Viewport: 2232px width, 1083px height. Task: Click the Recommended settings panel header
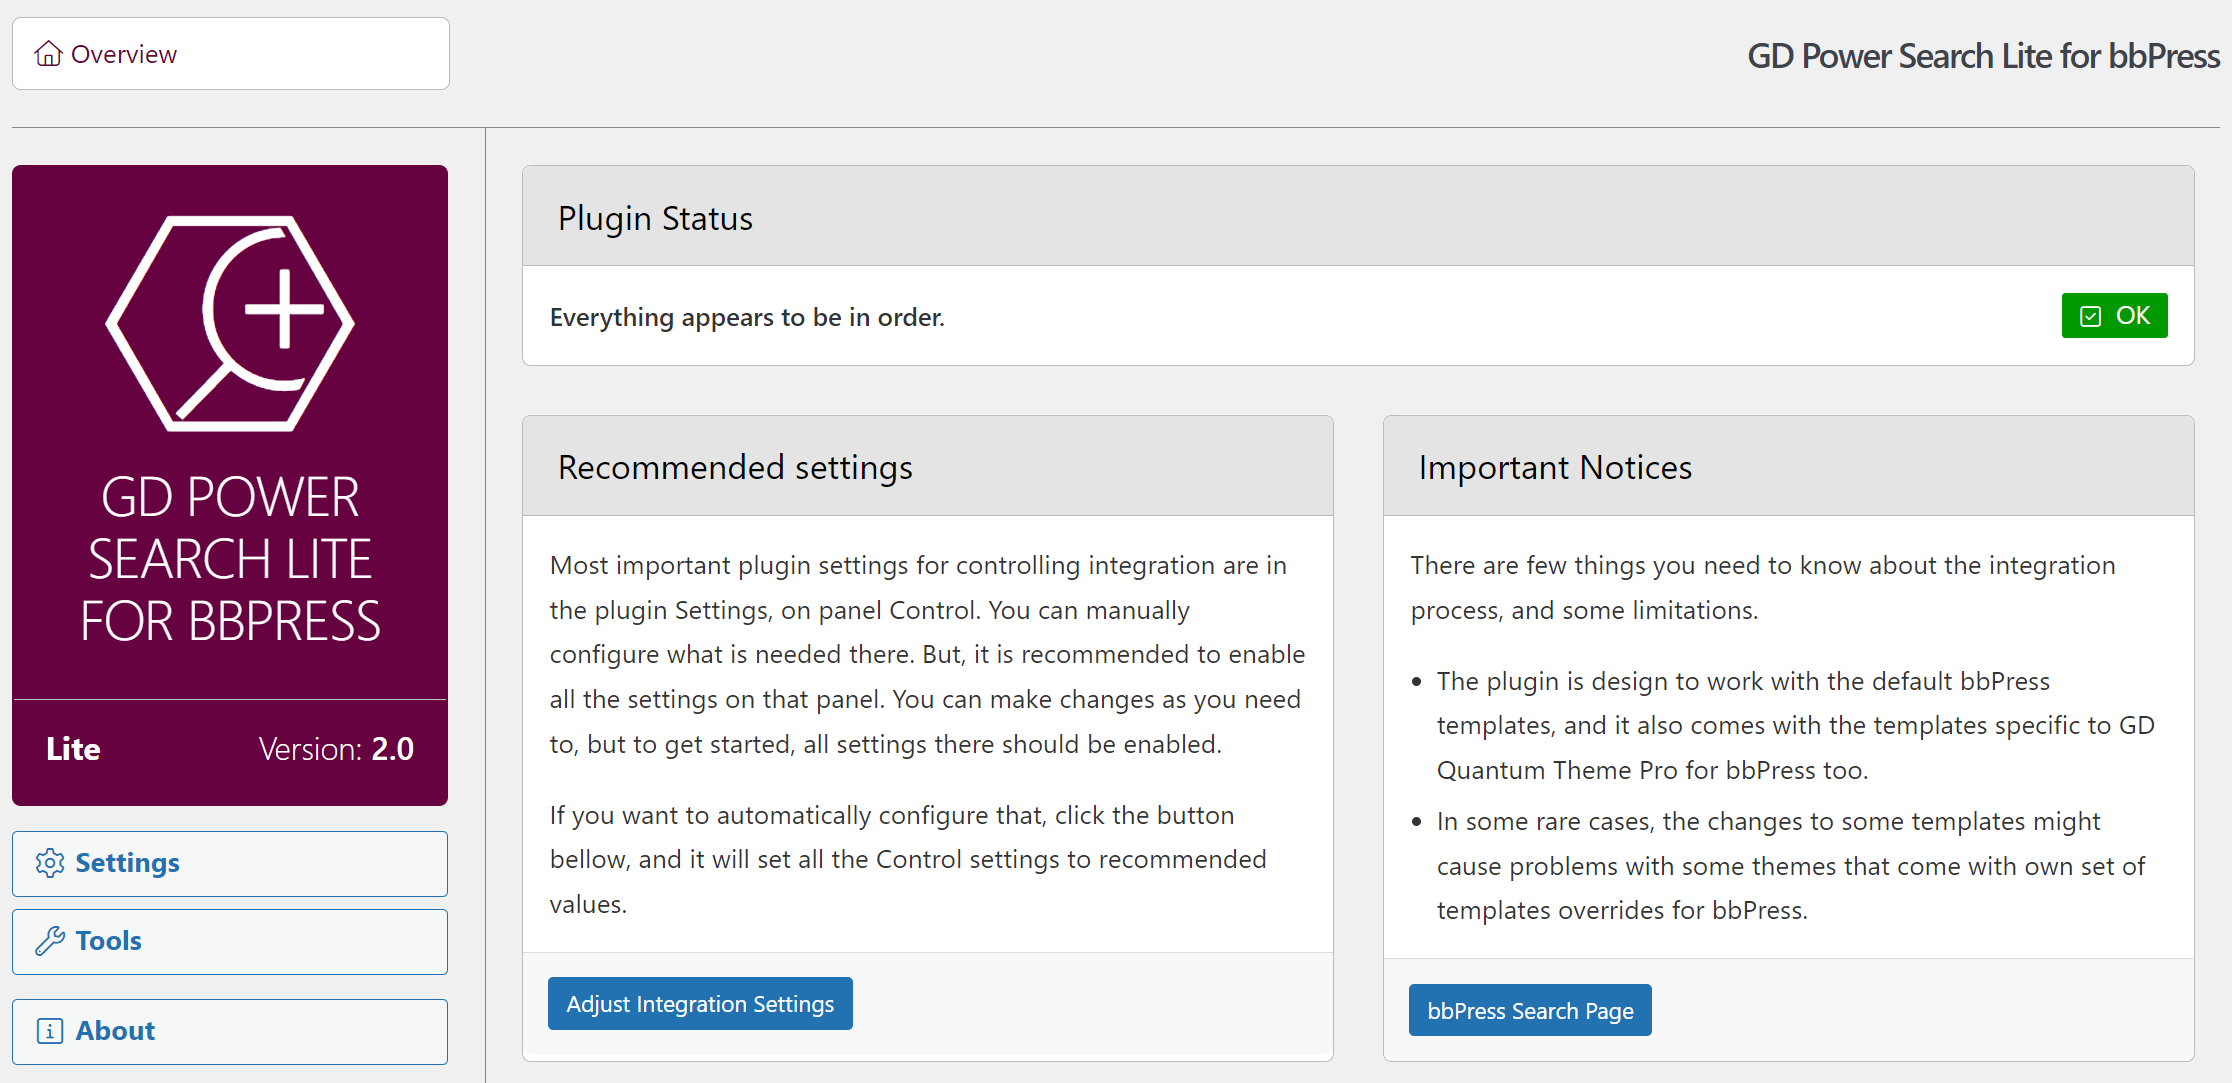[x=927, y=467]
